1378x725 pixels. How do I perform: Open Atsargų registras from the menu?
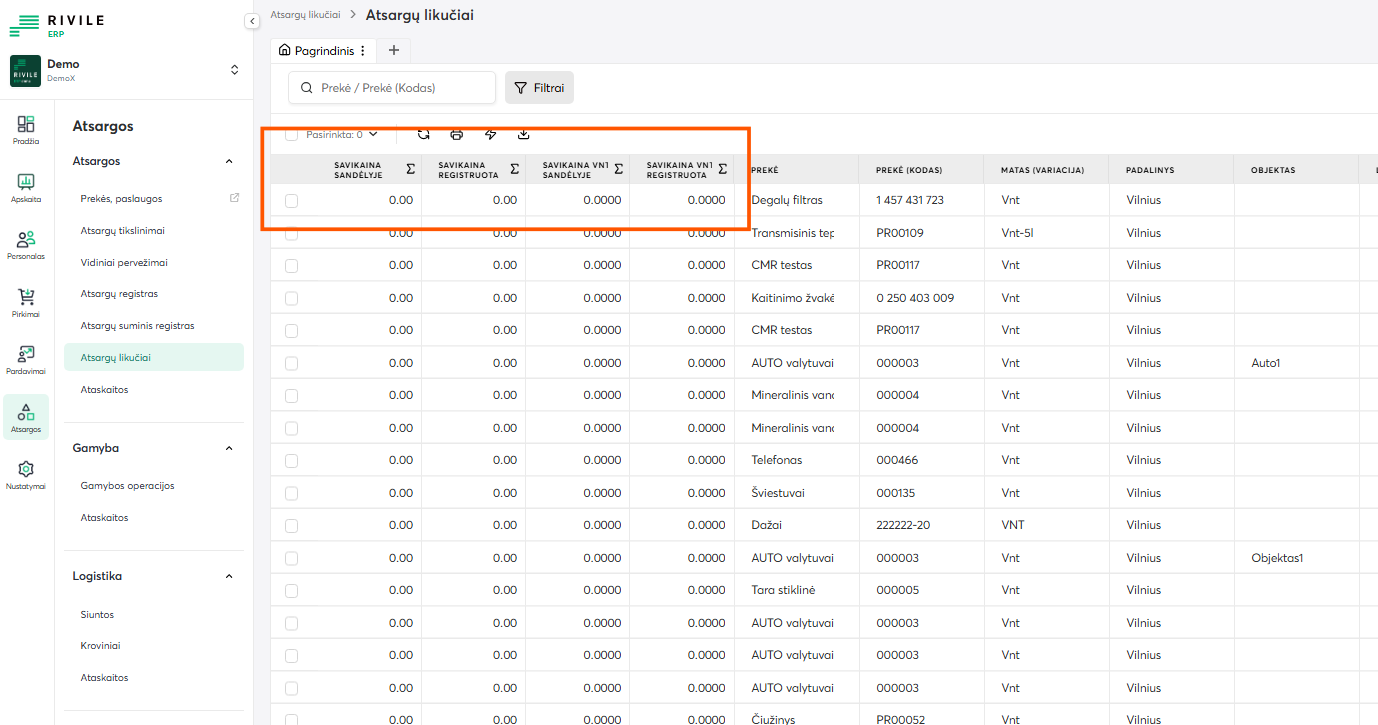click(119, 294)
